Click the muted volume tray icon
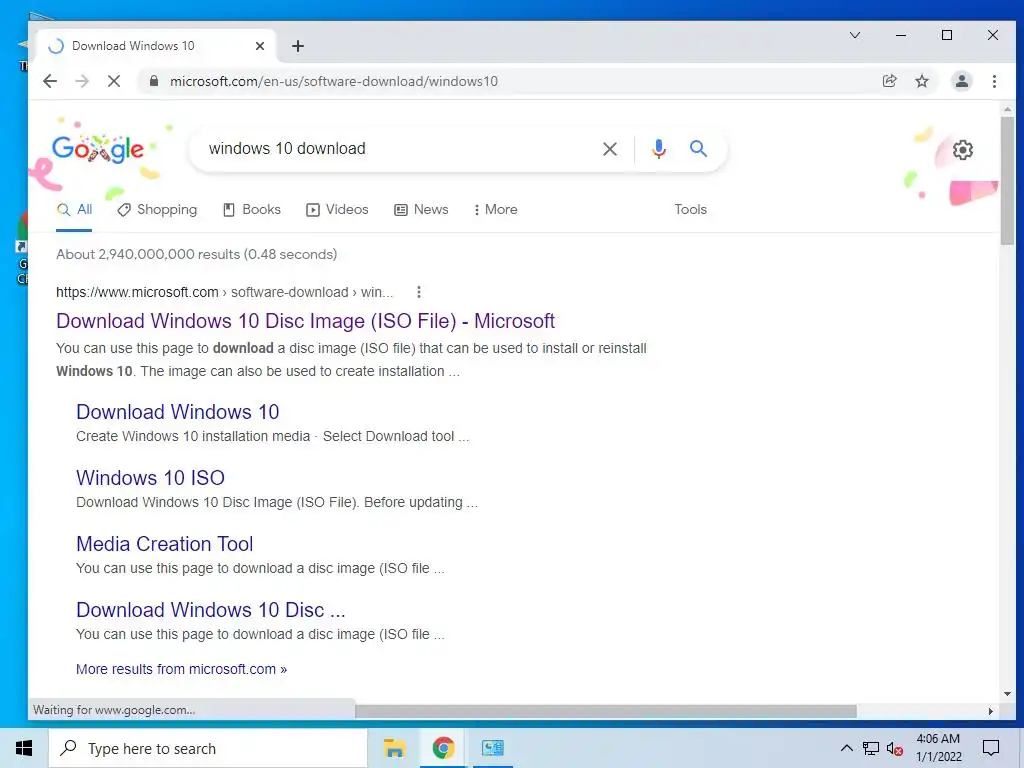Screen dimensions: 1024x768 tap(895, 749)
